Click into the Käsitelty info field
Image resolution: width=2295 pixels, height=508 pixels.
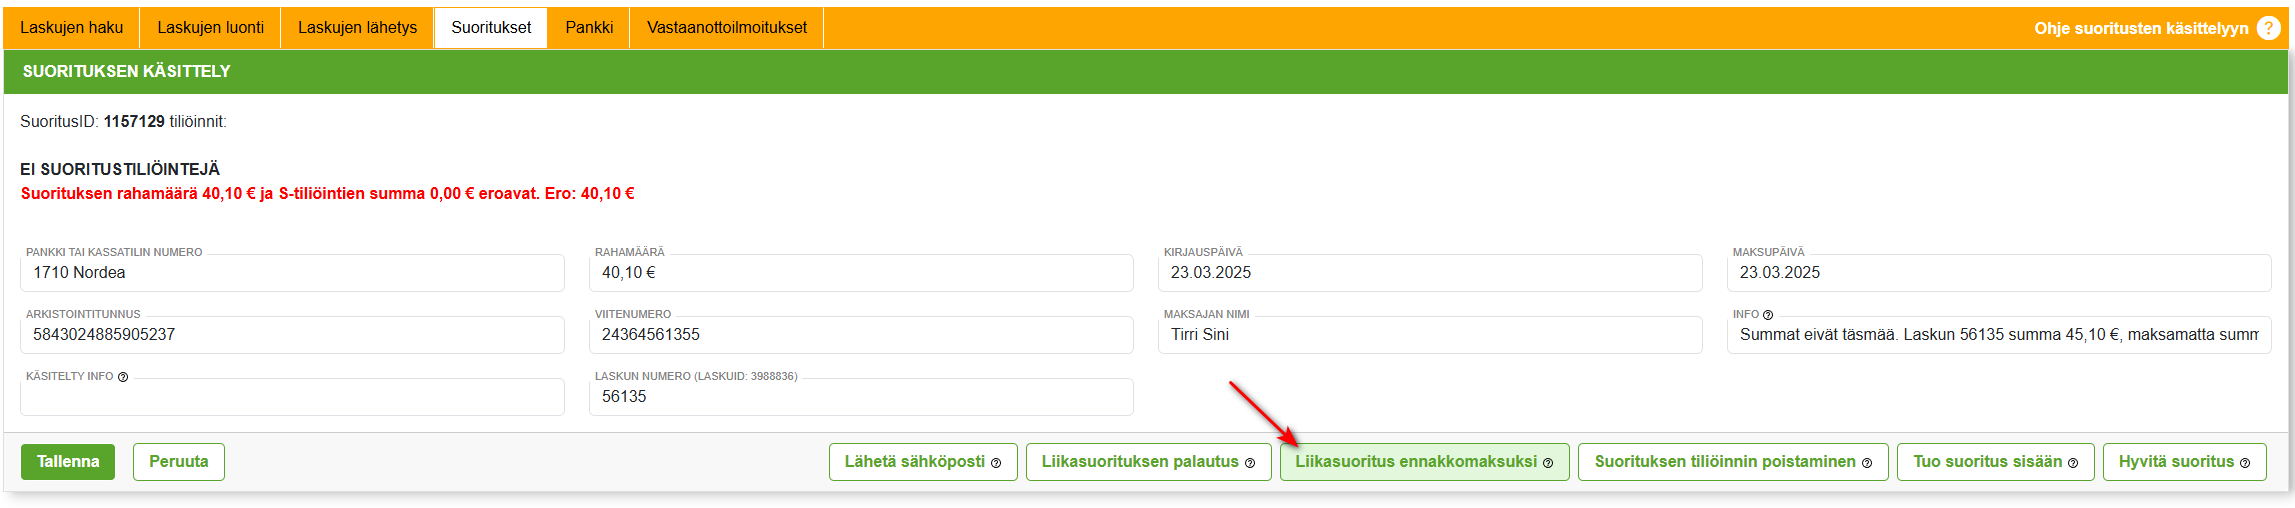point(292,398)
